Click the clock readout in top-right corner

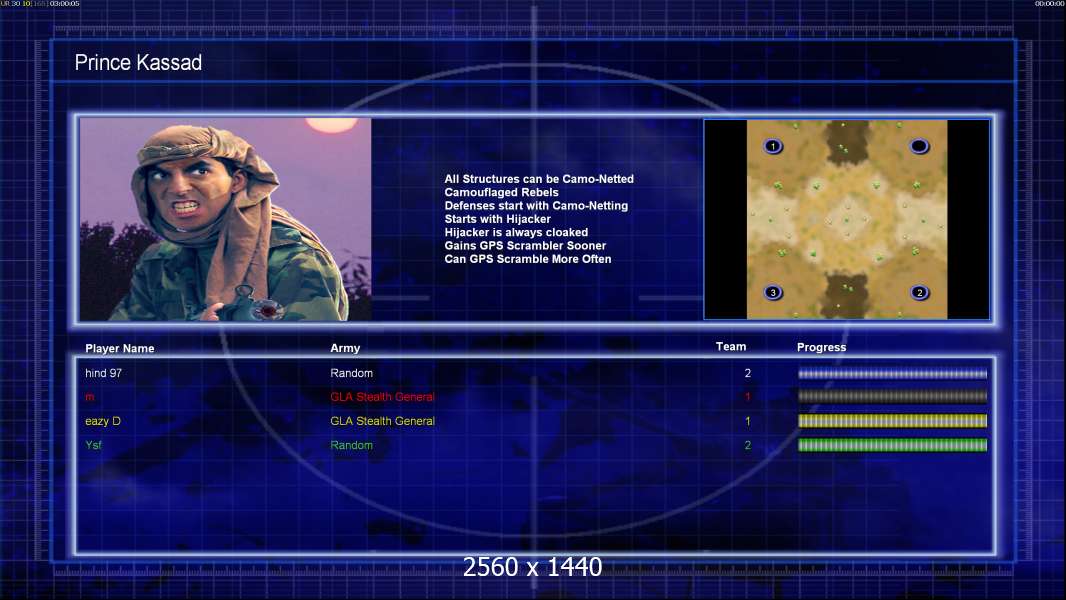[1049, 4]
